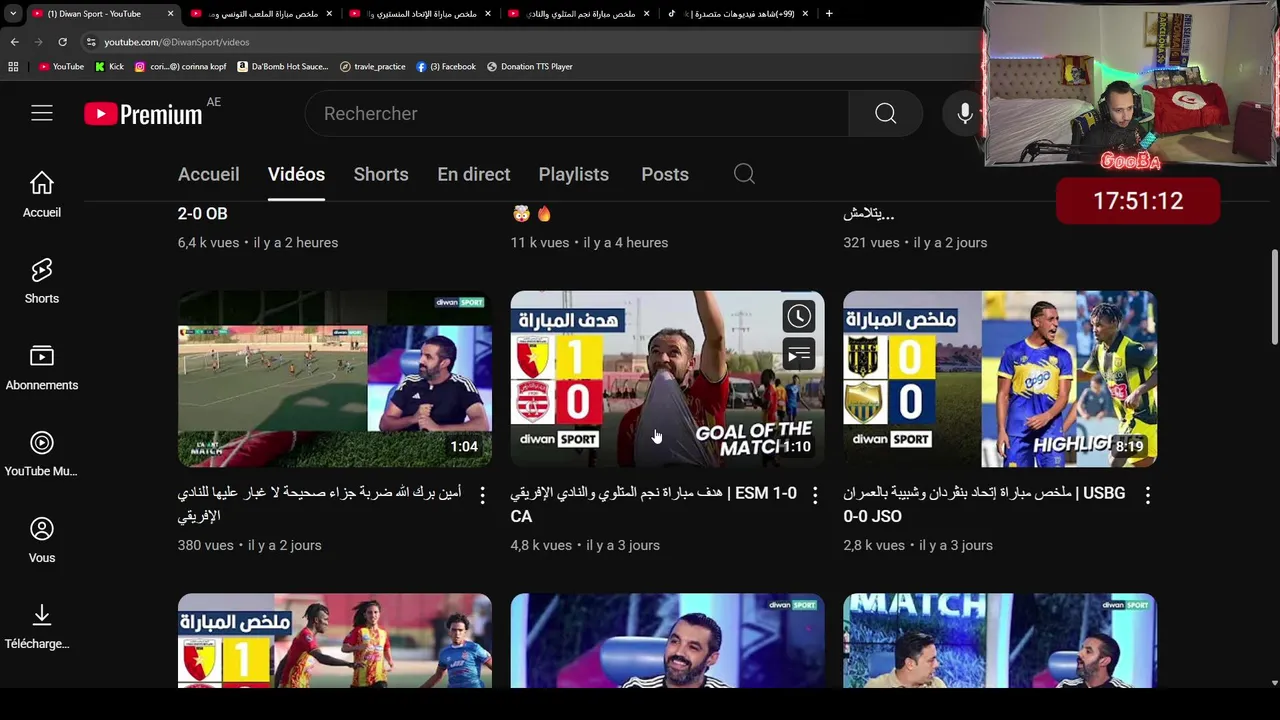
Task: Reload the page with the refresh icon
Action: tap(62, 42)
